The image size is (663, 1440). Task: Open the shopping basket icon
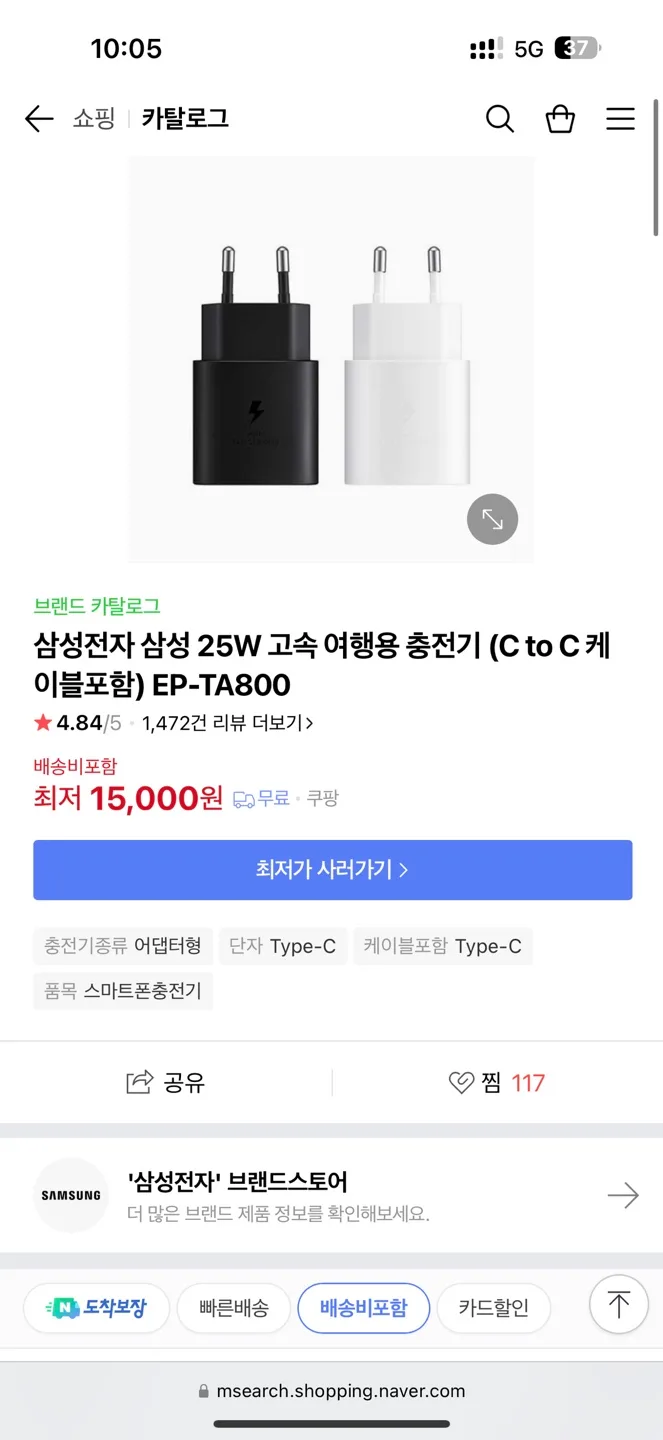[560, 119]
